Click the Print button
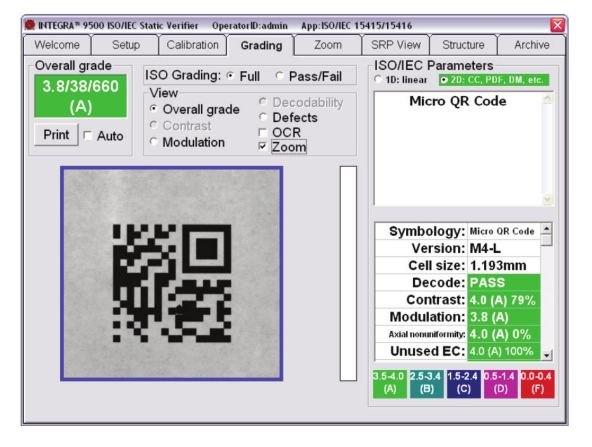This screenshot has height=447, width=592. [x=56, y=135]
